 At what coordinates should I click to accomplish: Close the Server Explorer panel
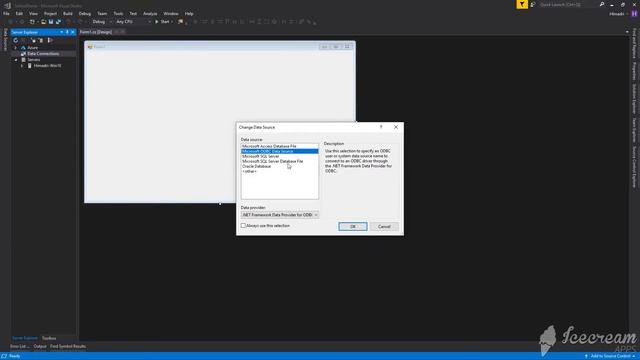(73, 32)
